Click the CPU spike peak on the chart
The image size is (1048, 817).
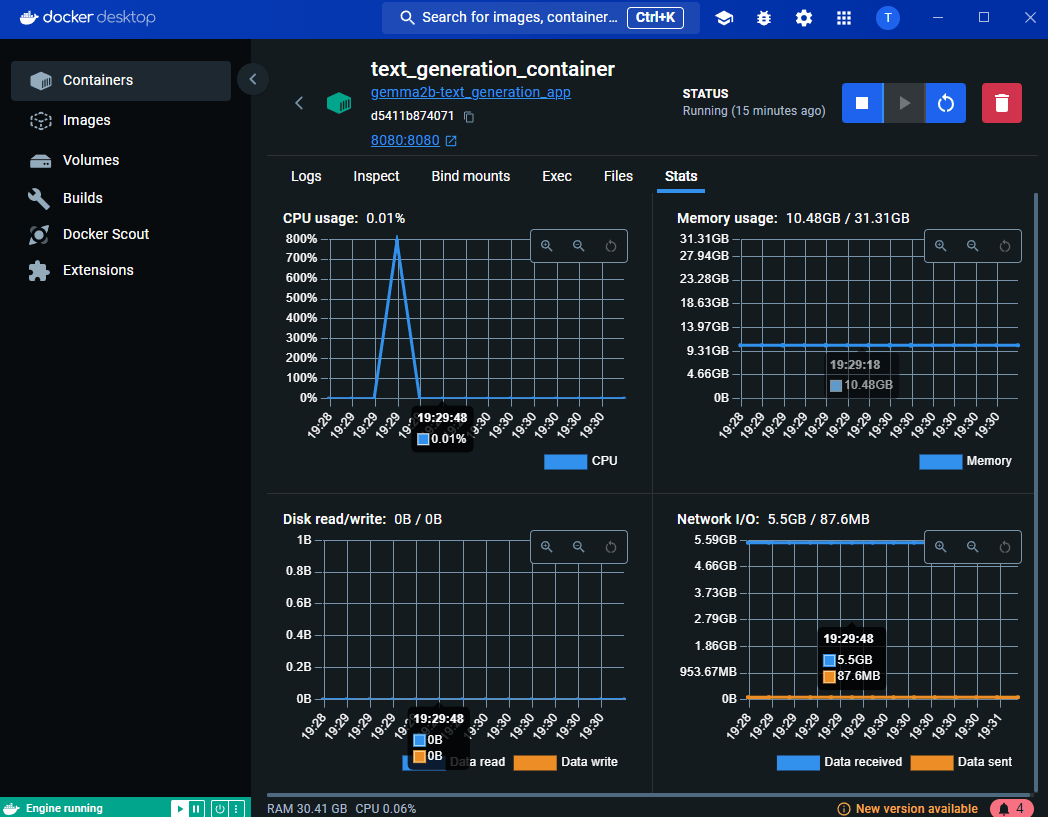coord(397,238)
